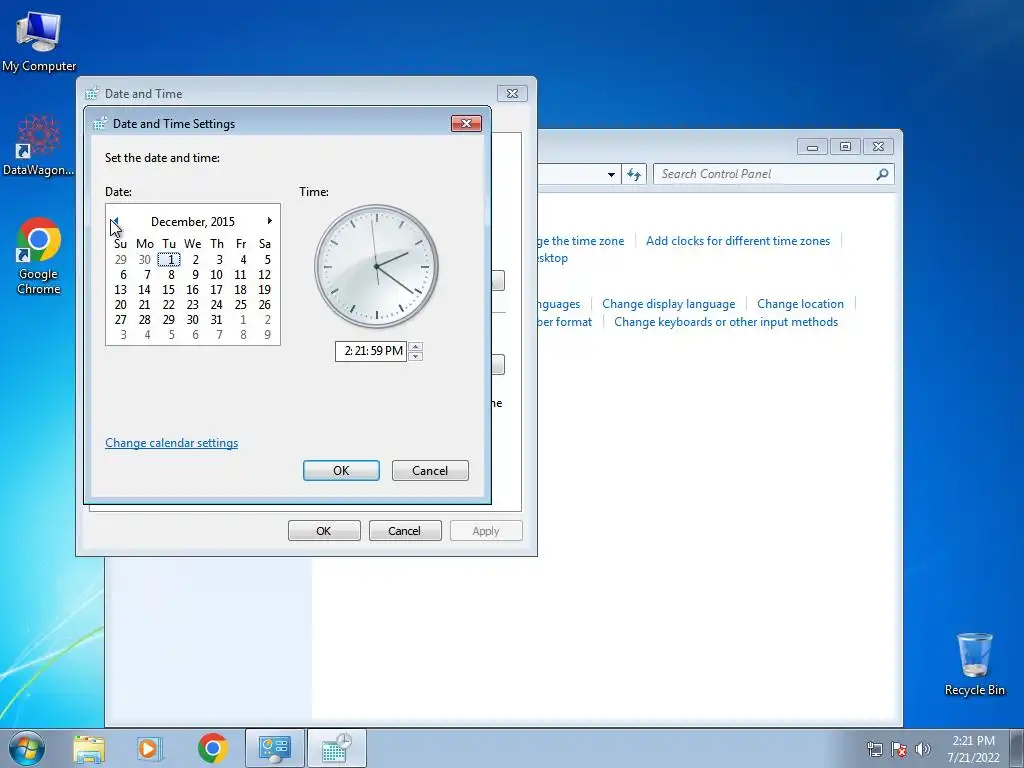Open Google Chrome desktop shortcut
This screenshot has width=1024, height=768.
[x=39, y=256]
